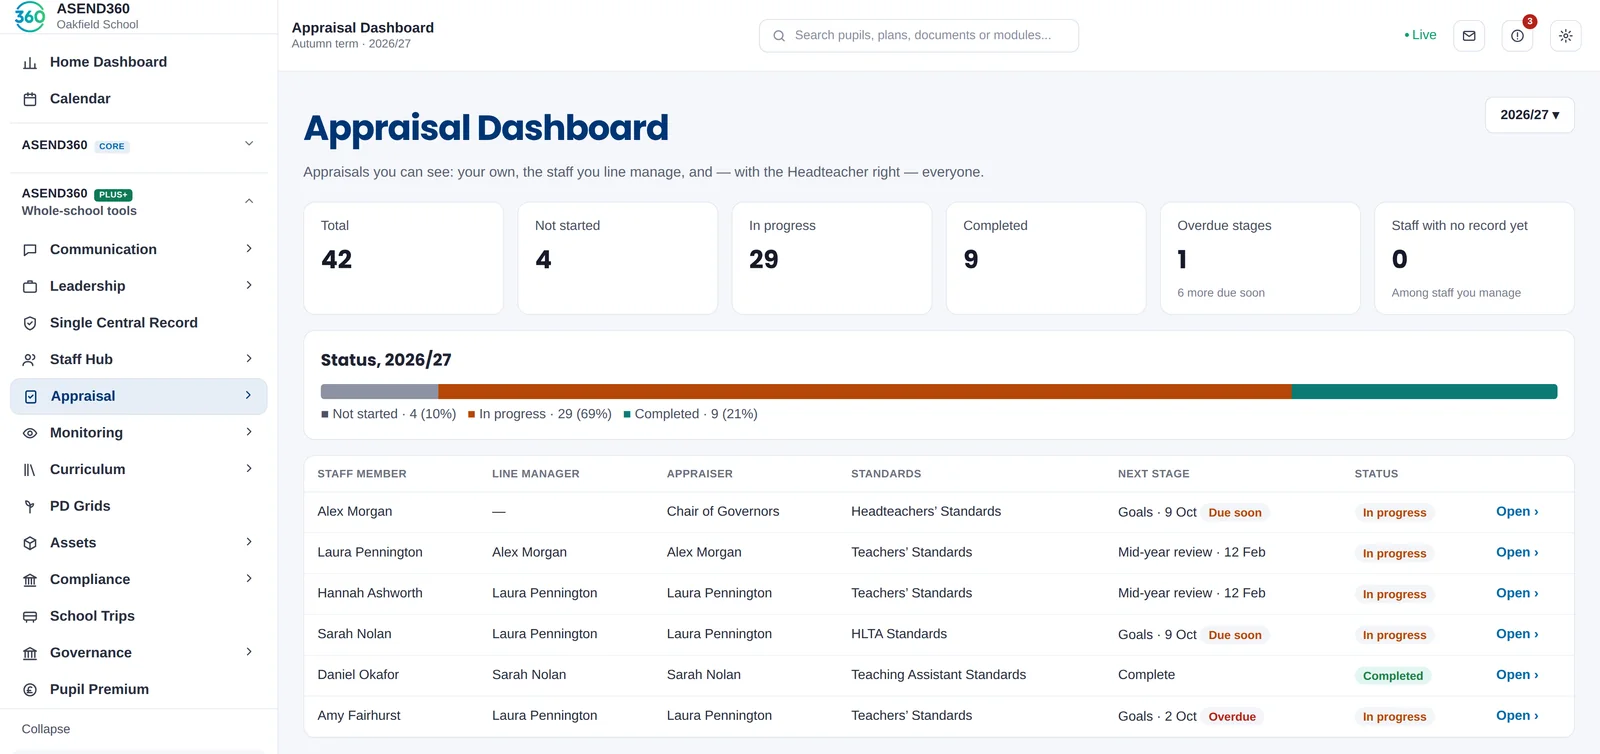Screen dimensions: 1600x754
Task: Click the Not started summary card
Action: [617, 258]
